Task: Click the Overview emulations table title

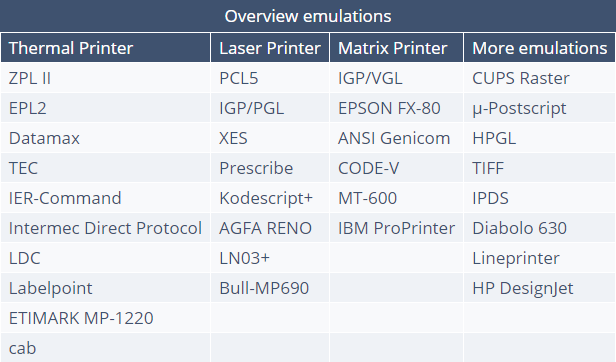Action: click(308, 16)
